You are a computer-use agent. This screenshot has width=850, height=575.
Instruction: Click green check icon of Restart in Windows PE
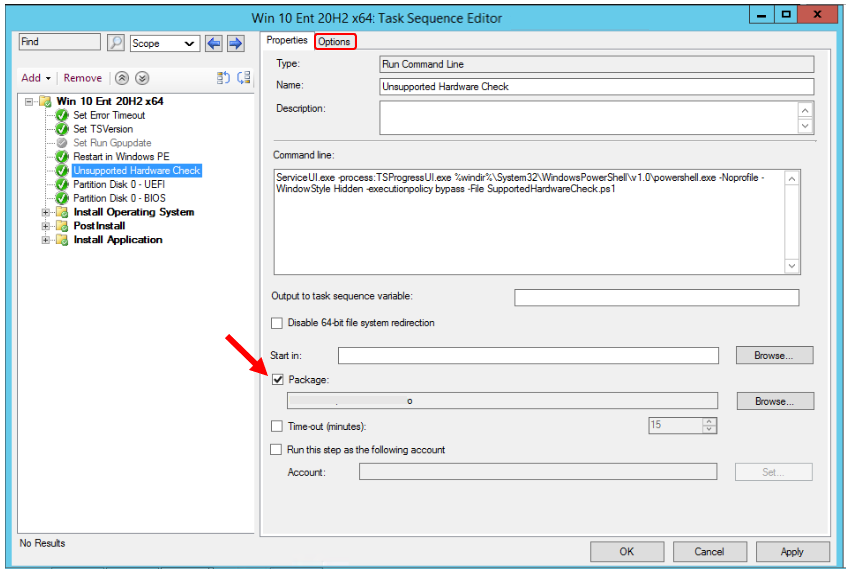click(x=62, y=157)
